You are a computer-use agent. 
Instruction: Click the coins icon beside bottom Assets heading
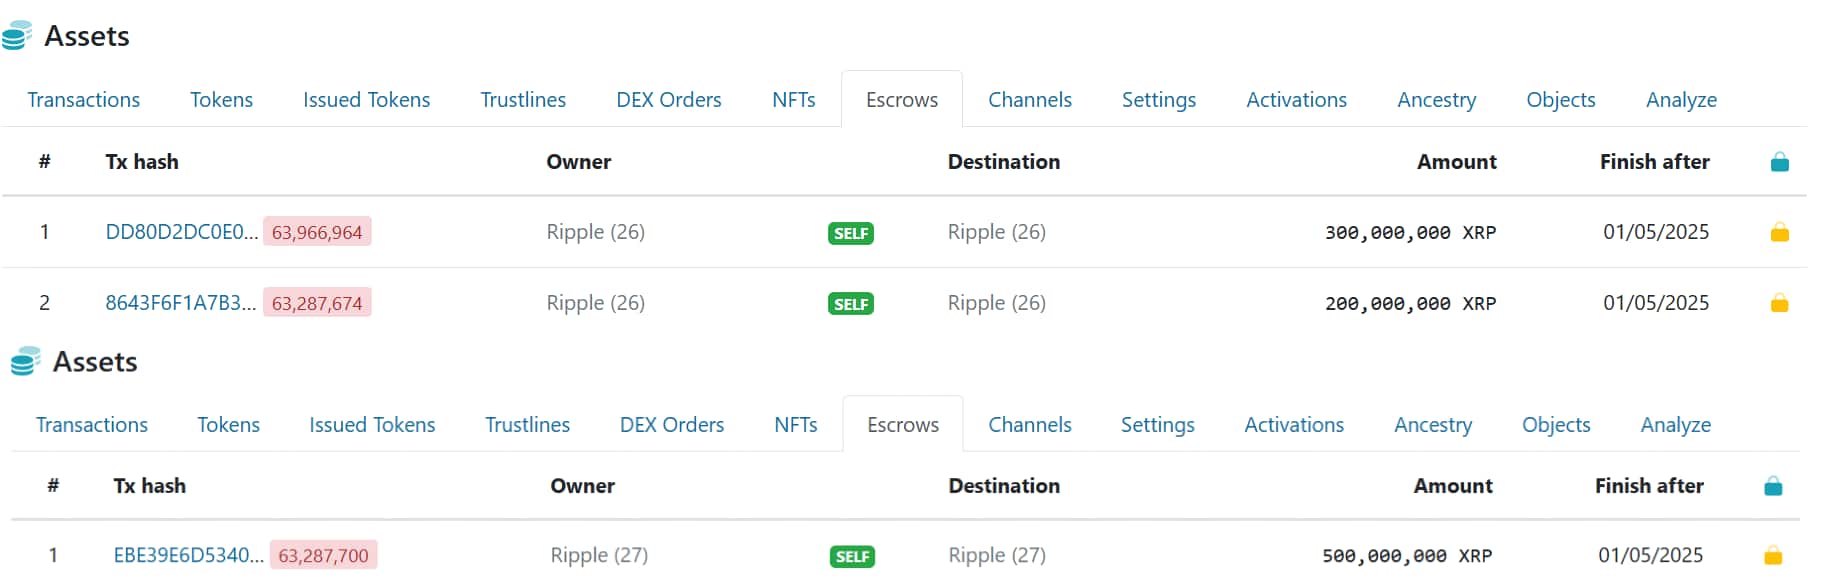tap(25, 361)
